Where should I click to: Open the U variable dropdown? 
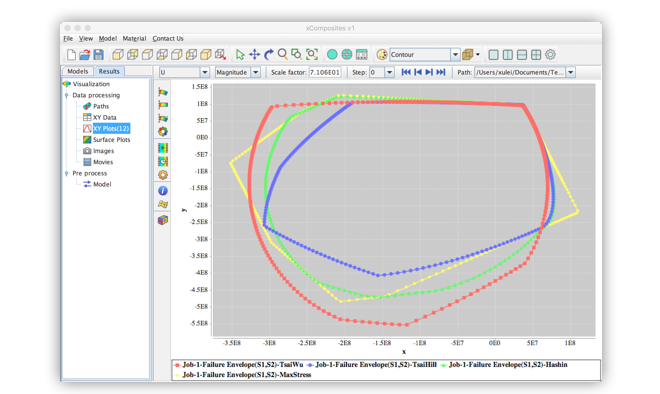coord(205,72)
